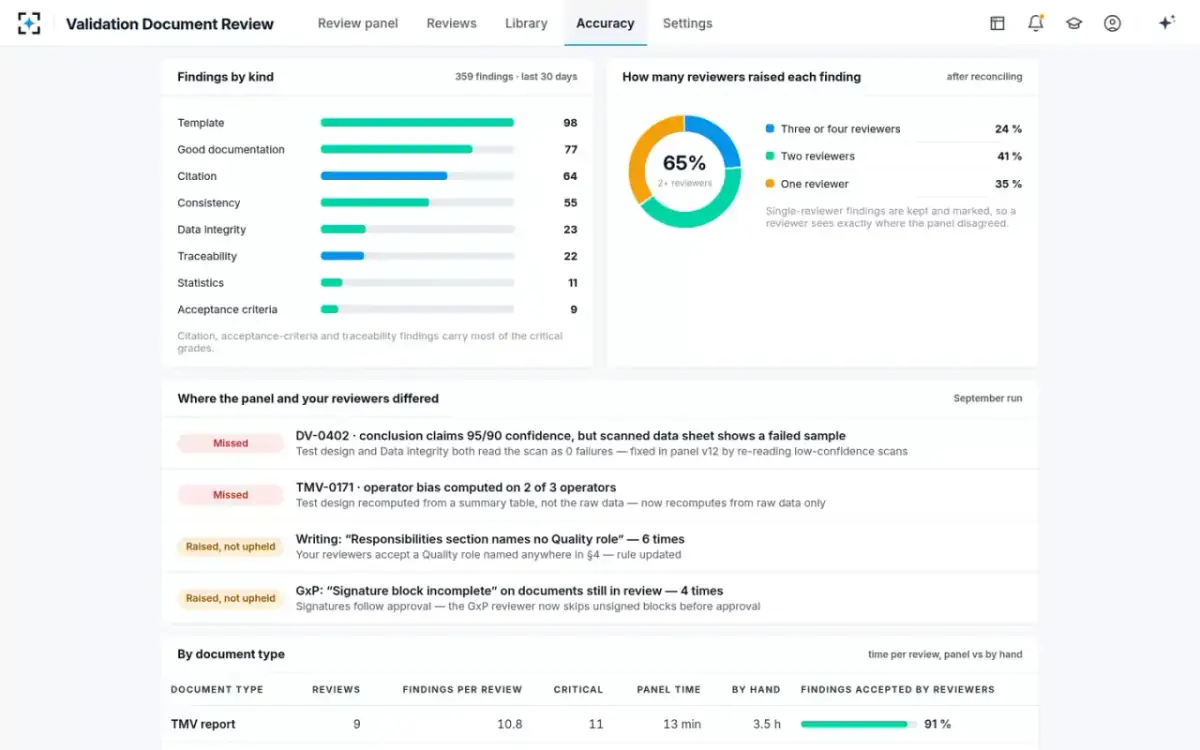Image resolution: width=1200 pixels, height=750 pixels.
Task: Sort by the By Hand column header
Action: (x=756, y=690)
